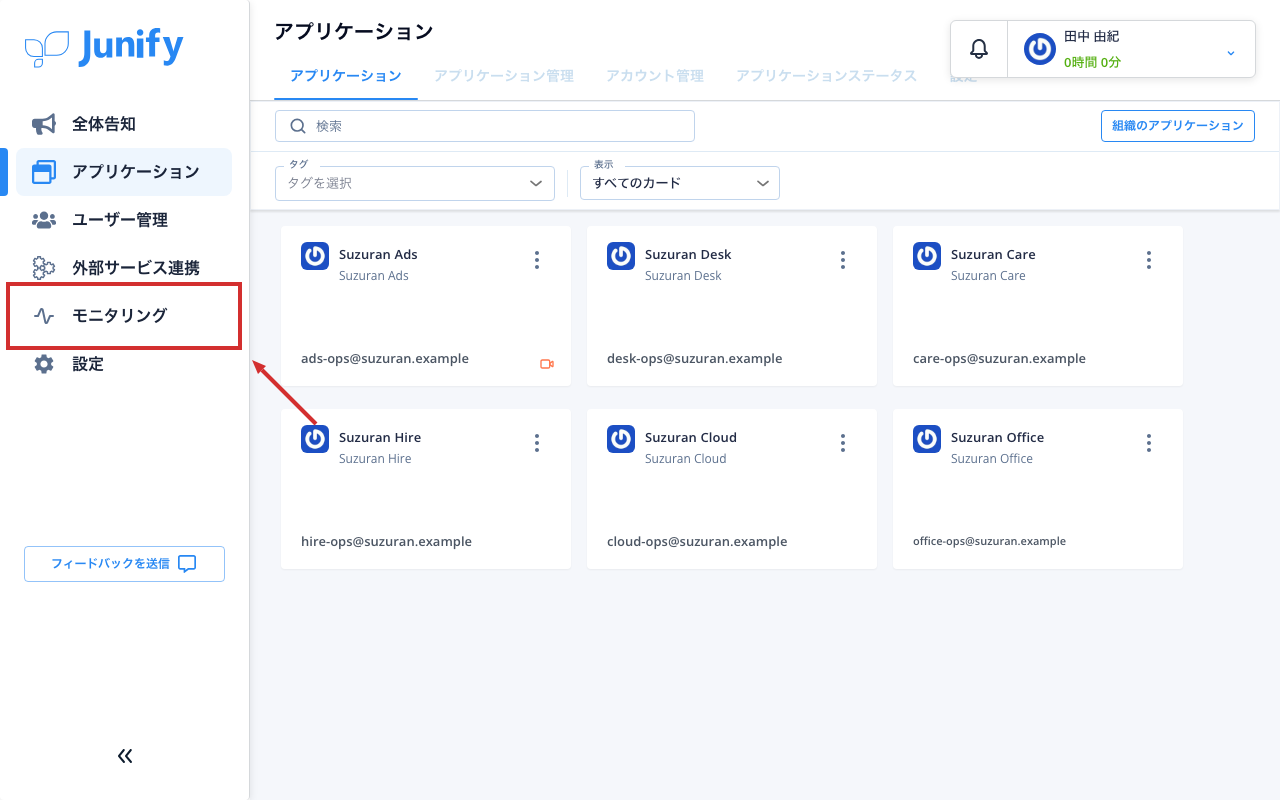Viewport: 1280px width, 800px height.
Task: Click the 設定 gear icon in sidebar
Action: (44, 364)
